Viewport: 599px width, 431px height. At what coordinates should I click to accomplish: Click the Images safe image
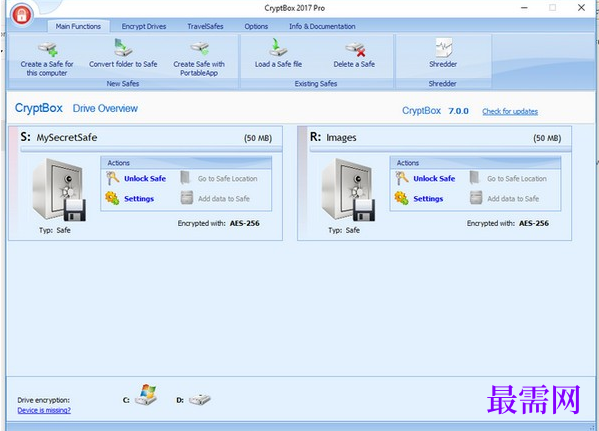(x=348, y=190)
